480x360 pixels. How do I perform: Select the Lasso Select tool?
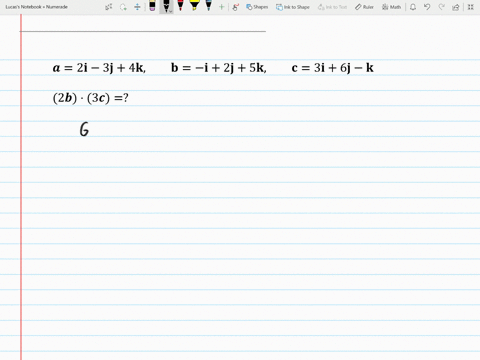click(123, 7)
